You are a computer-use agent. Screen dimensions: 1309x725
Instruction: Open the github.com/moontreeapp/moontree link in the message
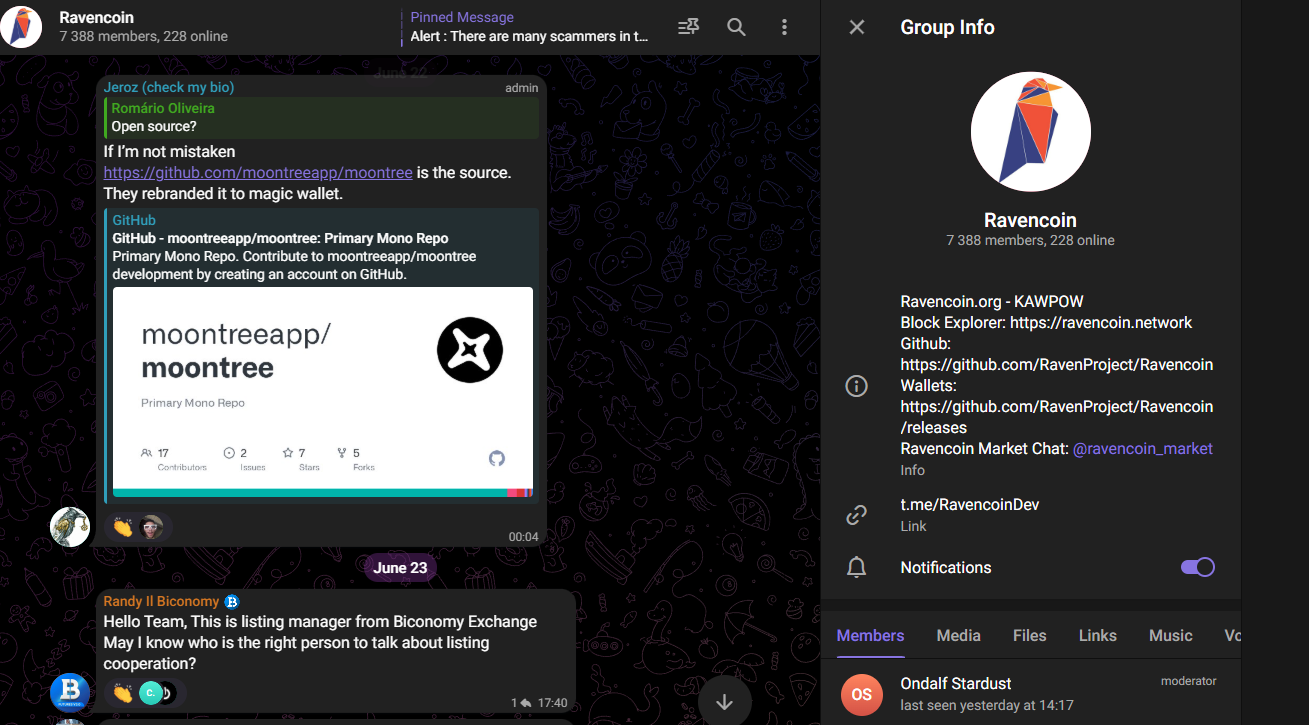[x=258, y=172]
